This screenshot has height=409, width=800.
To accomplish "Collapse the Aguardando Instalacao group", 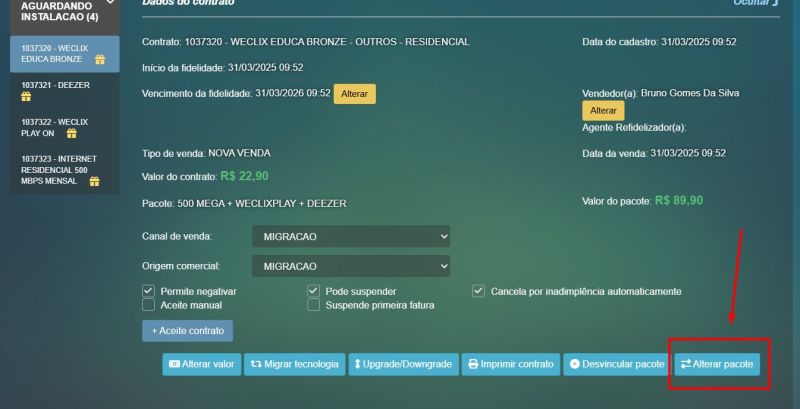I will point(110,5).
